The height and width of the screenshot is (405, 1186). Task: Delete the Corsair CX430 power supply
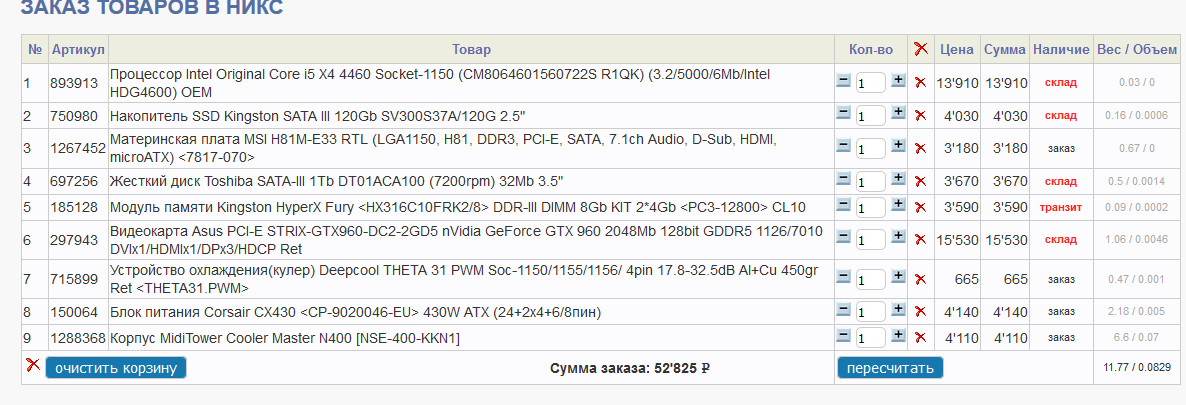pos(920,312)
